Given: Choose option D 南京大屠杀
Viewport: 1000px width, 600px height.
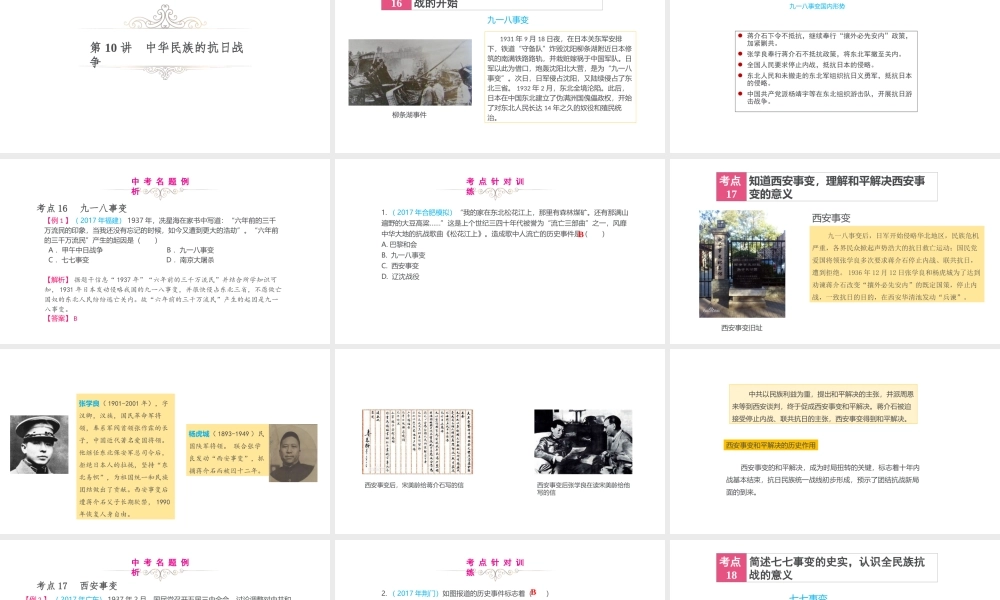Looking at the screenshot, I should 190,260.
